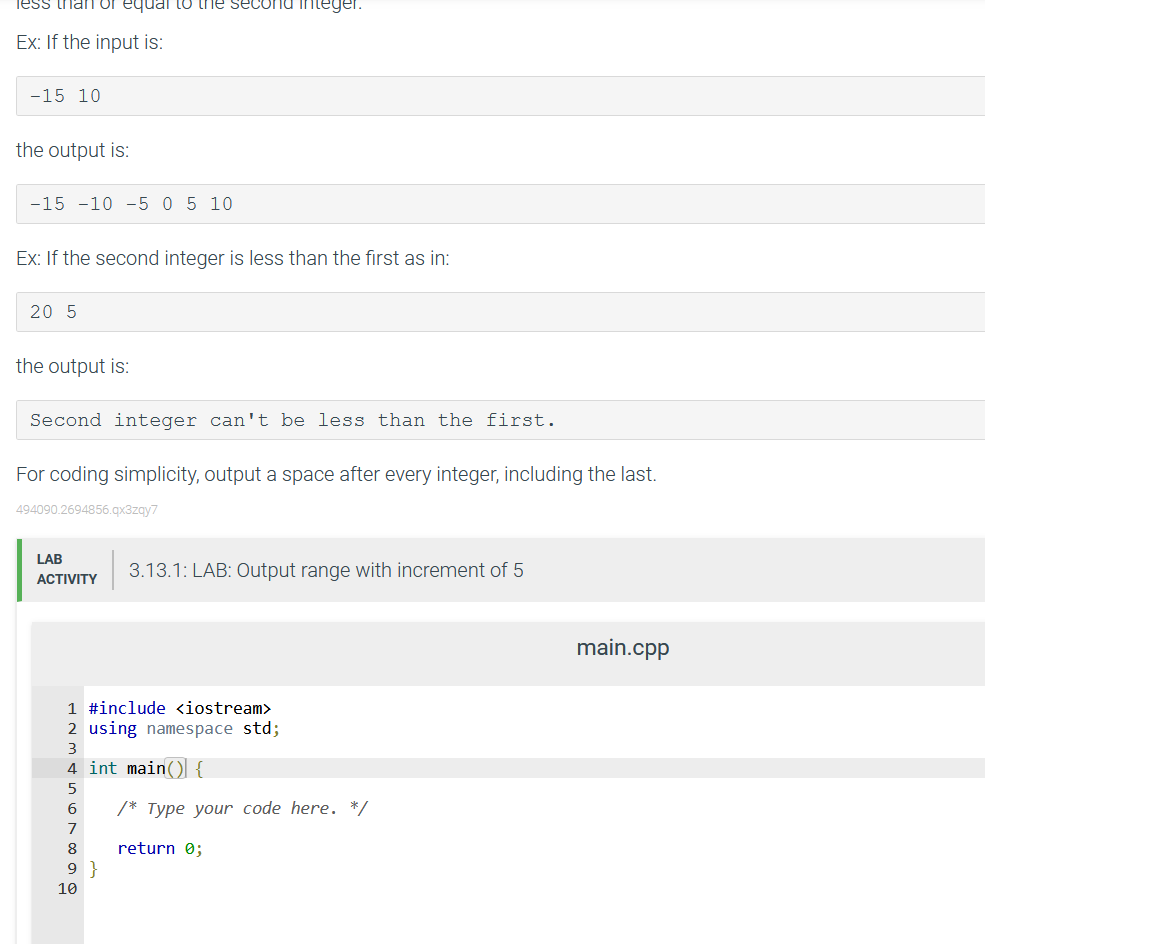Click line number 10 in gutter

pos(68,889)
